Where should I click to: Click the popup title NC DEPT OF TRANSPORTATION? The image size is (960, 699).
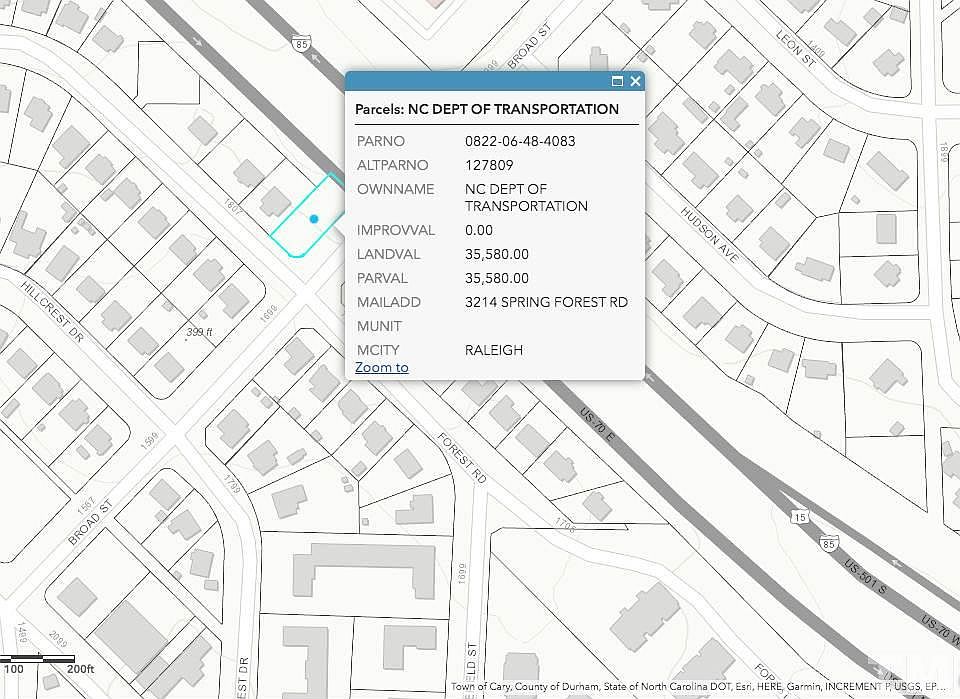[513, 109]
